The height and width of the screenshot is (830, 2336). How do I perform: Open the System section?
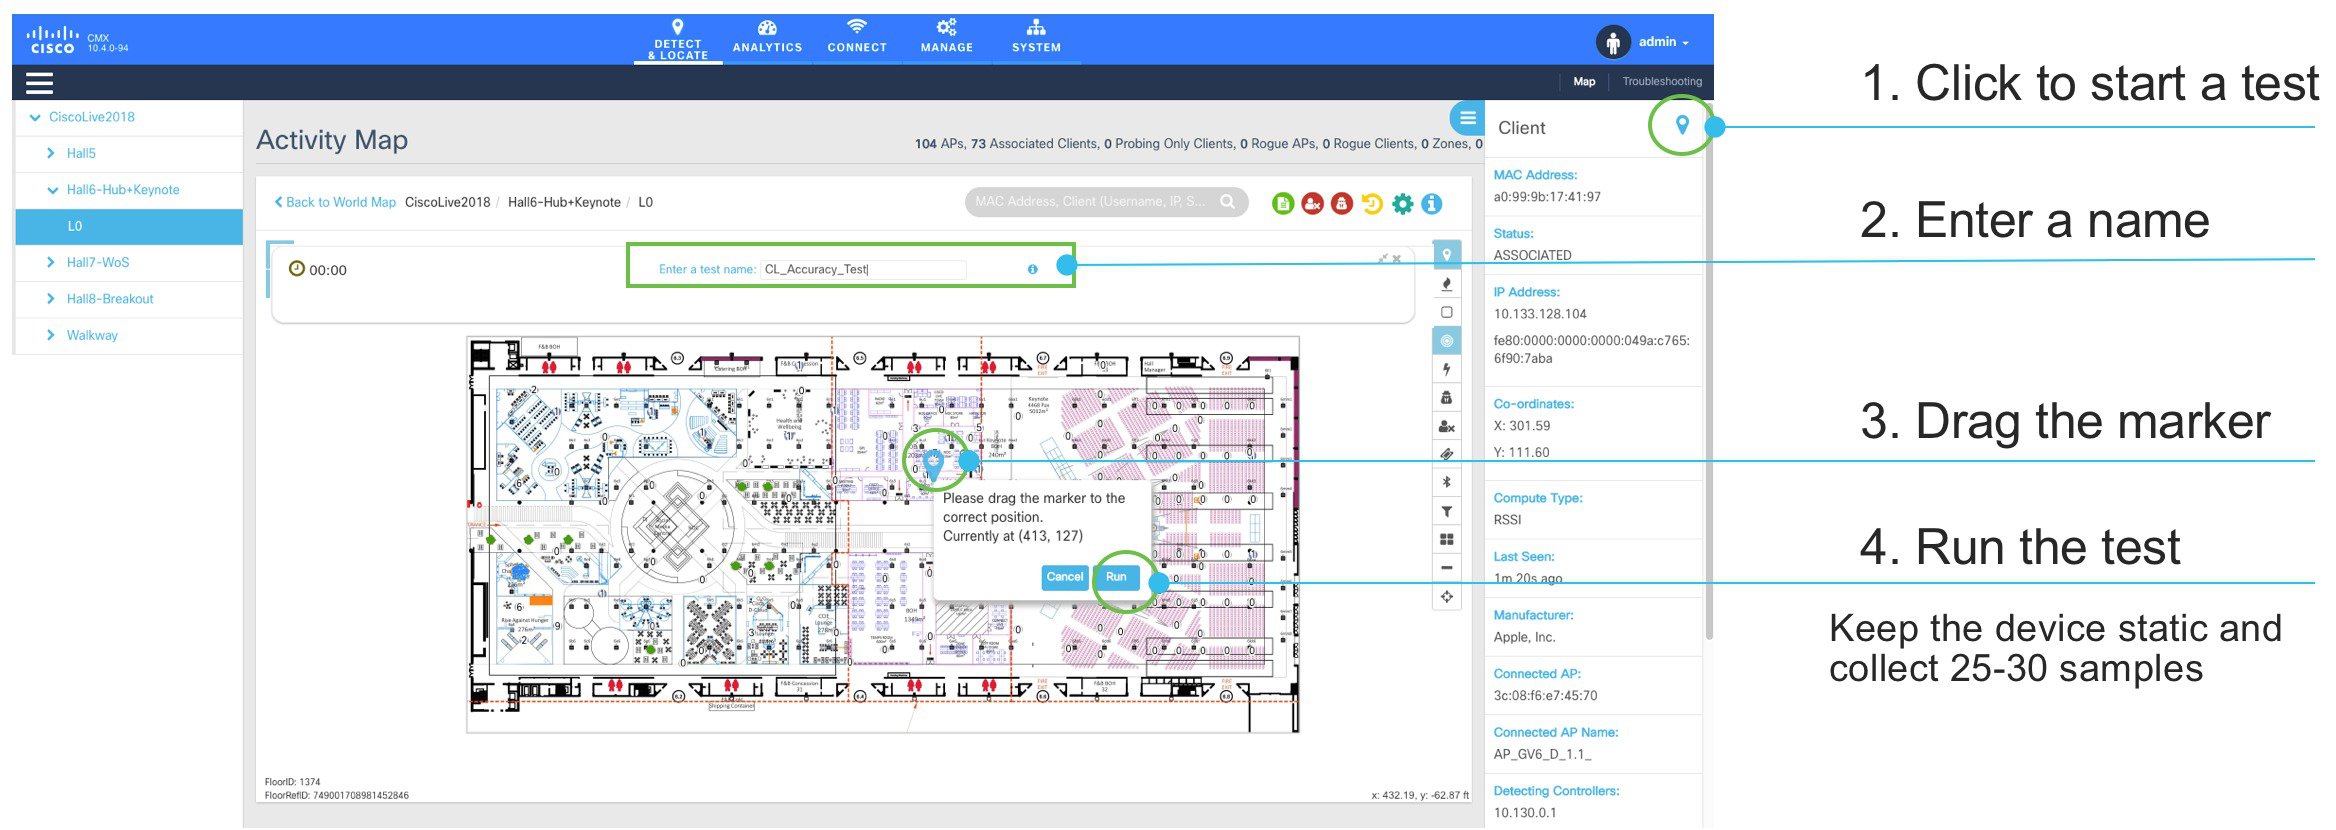(1036, 39)
